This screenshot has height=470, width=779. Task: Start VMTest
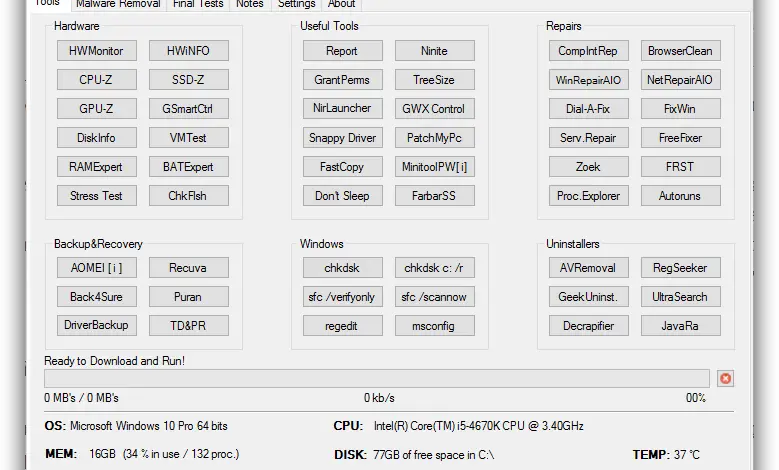[188, 138]
